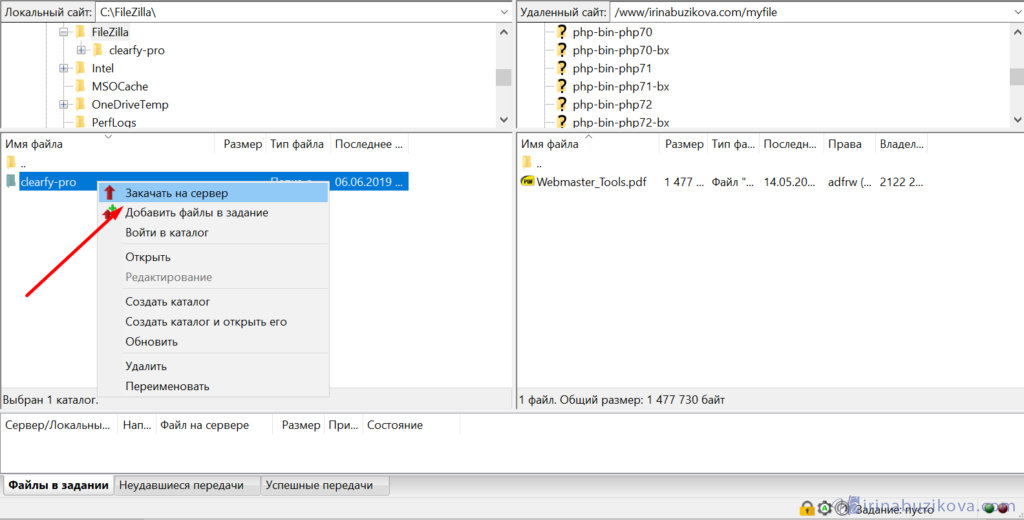The width and height of the screenshot is (1024, 520).
Task: Sort remote files by 'Размер' column header
Action: 683,144
